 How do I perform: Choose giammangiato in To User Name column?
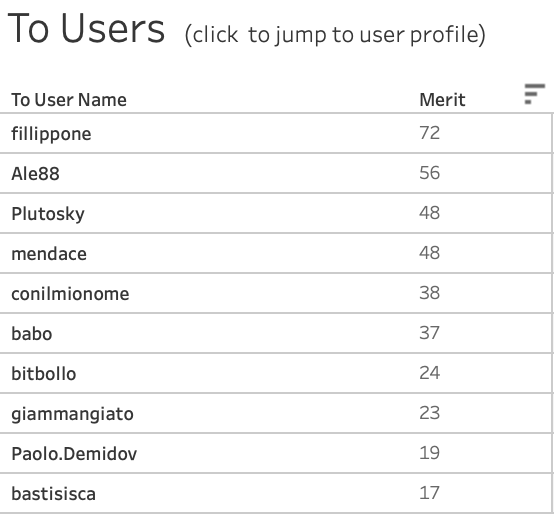click(x=72, y=414)
